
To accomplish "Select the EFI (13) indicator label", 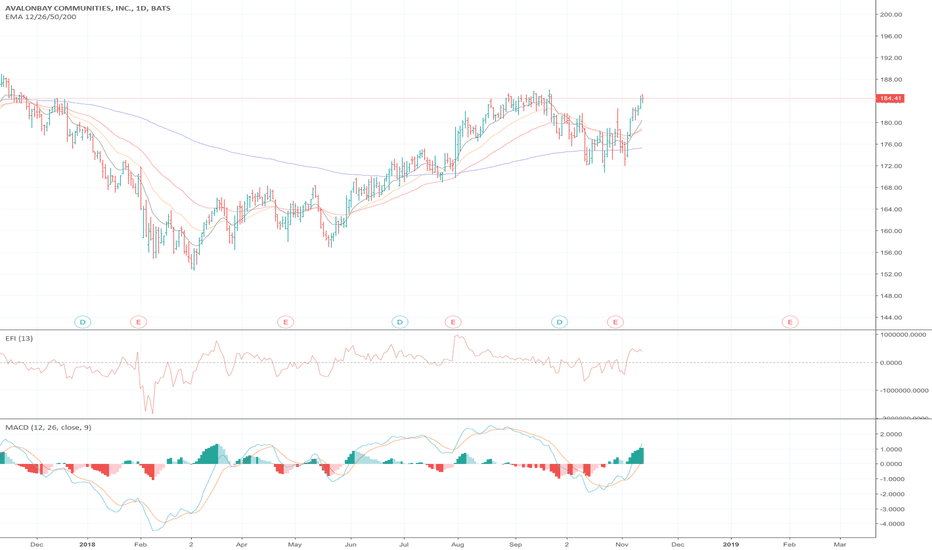I will click(20, 338).
